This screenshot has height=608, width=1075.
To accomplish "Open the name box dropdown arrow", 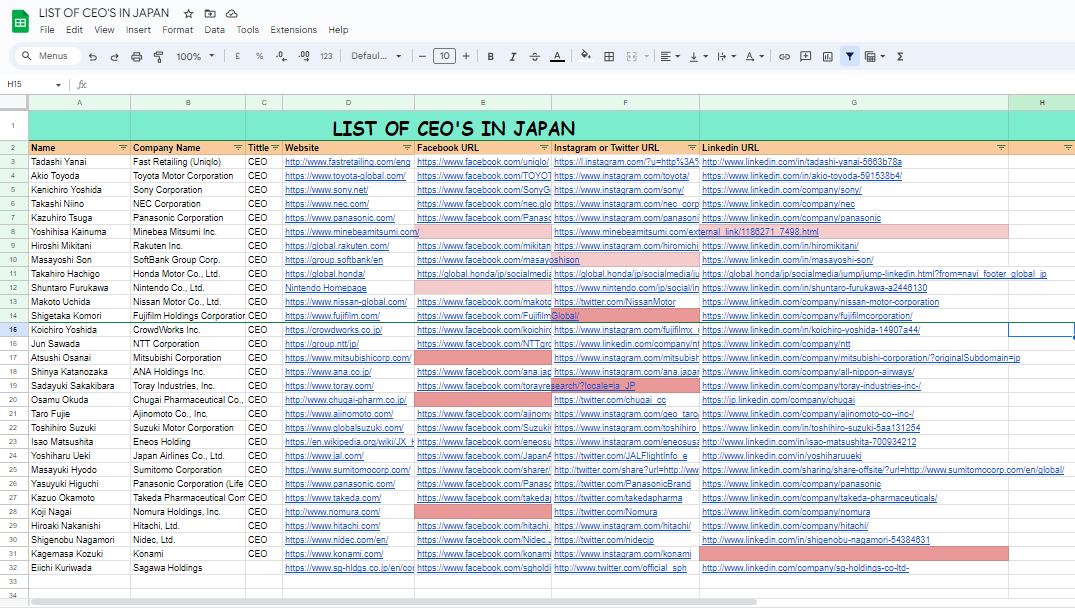I will (x=58, y=85).
